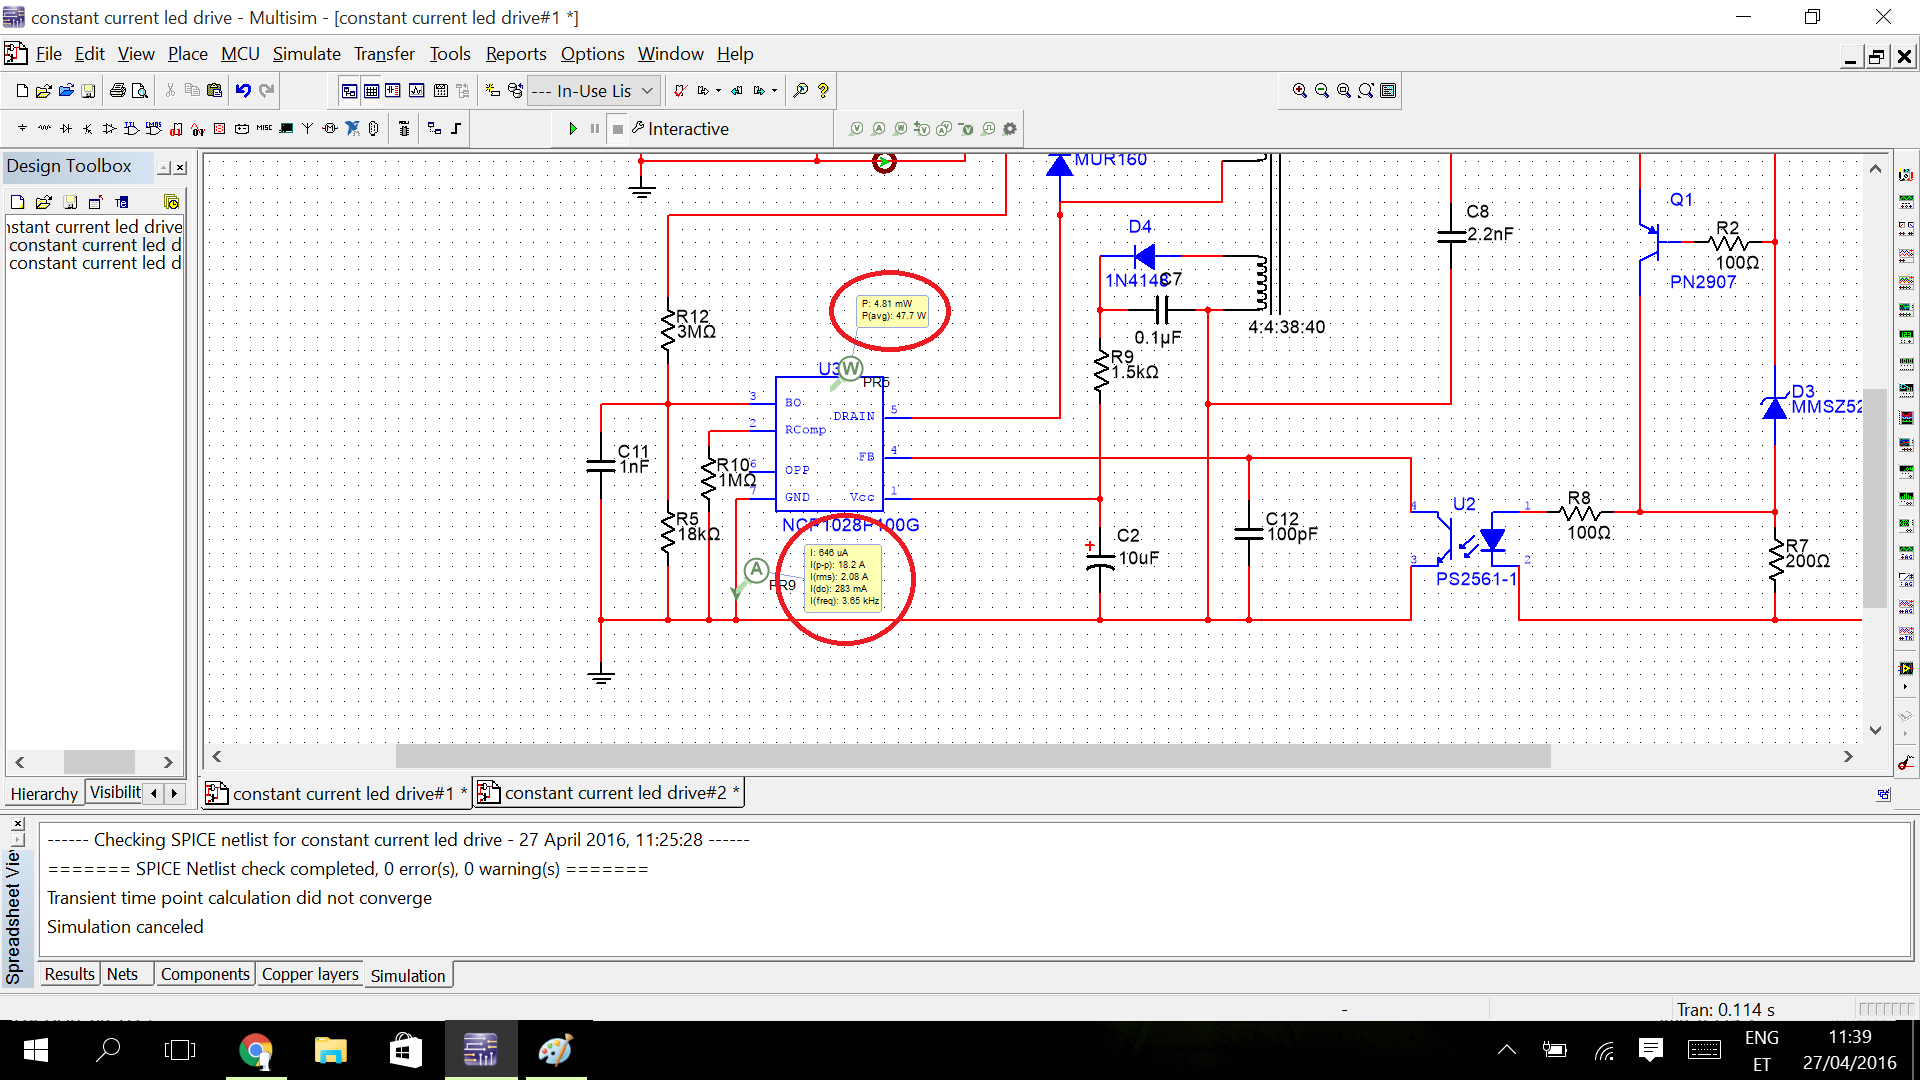The image size is (1920, 1080).
Task: Open the Grapher toolbar icon
Action: [416, 91]
